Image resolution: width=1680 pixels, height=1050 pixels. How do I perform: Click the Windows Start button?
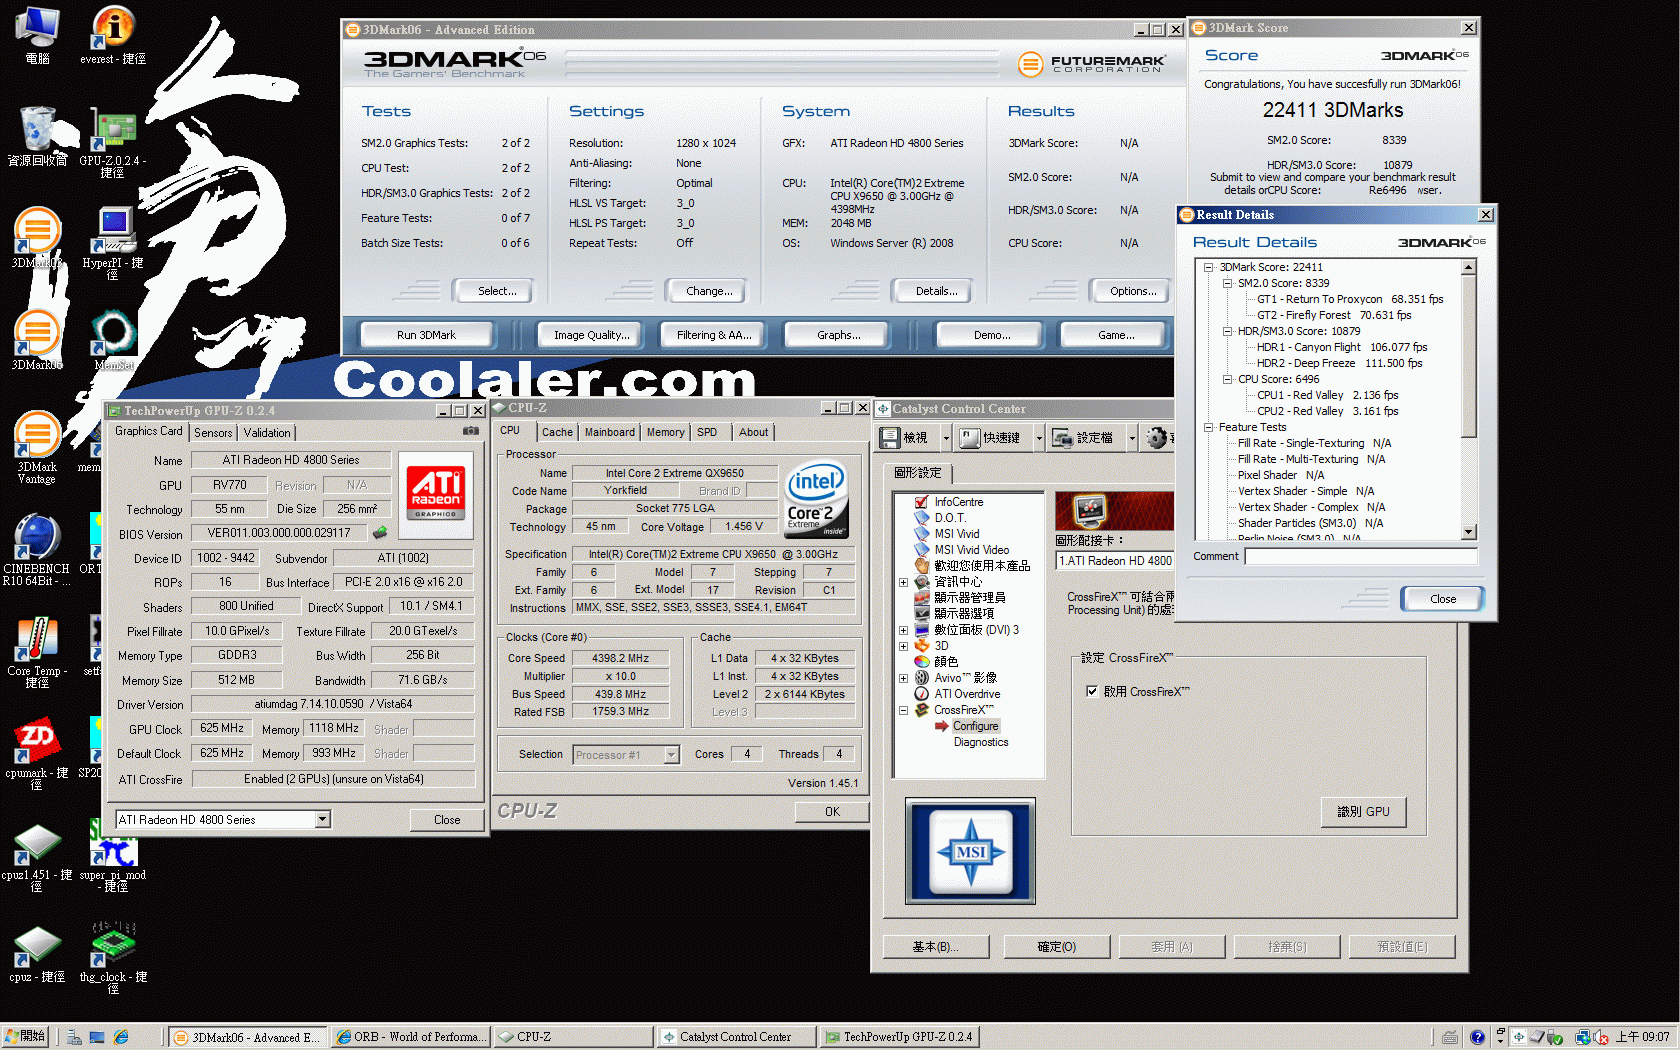pos(25,1037)
